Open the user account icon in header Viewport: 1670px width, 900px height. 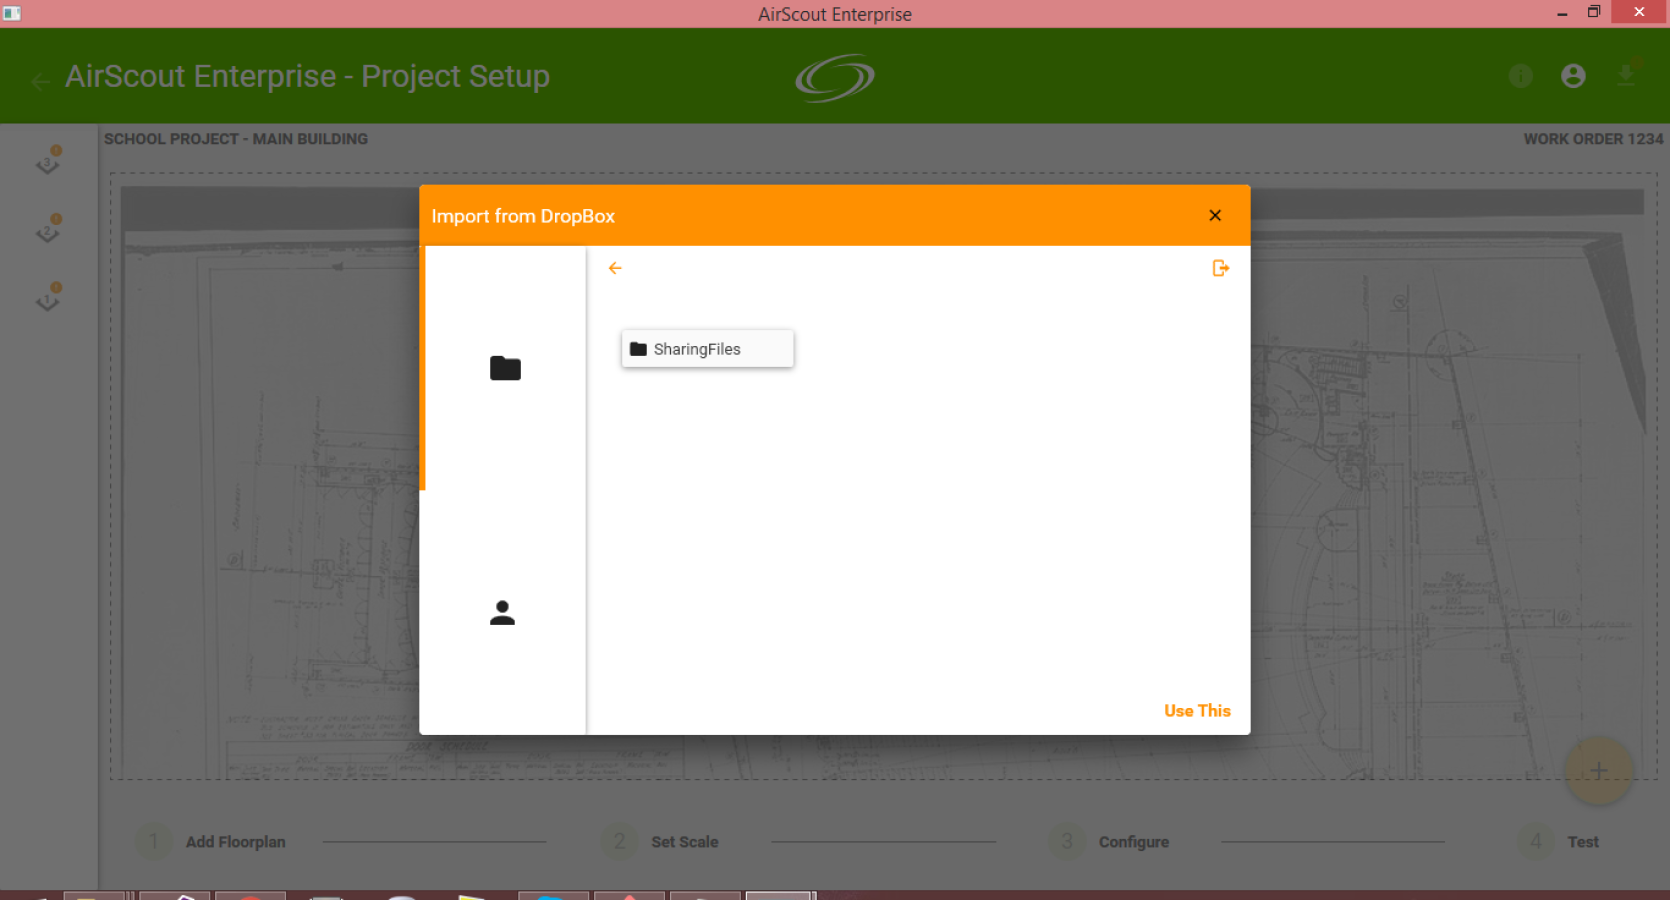(1573, 76)
